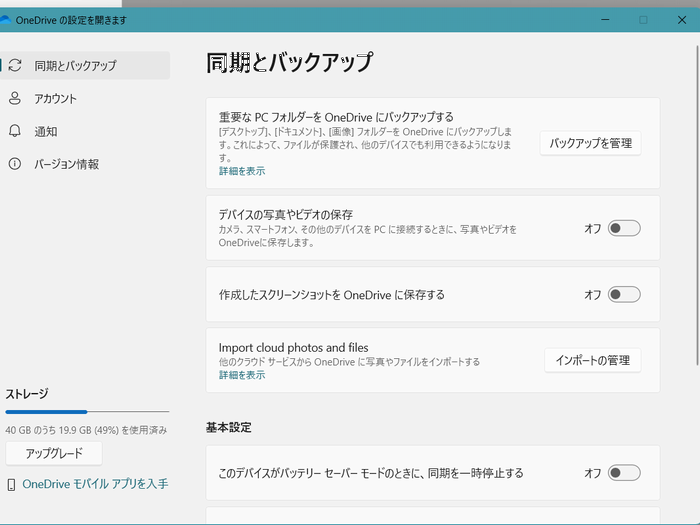Open 詳細を表示 link under Import cloud photos
700x525 pixels.
[242, 376]
